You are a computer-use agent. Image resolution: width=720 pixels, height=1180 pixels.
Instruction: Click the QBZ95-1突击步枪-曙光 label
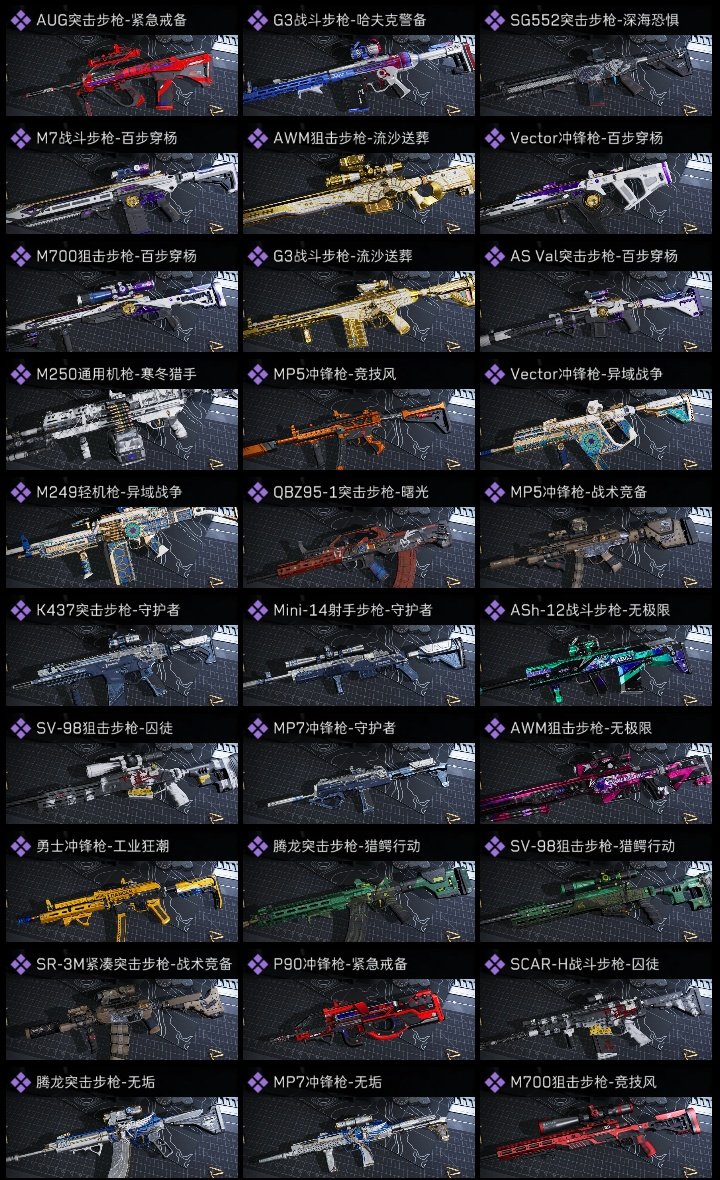coord(351,492)
